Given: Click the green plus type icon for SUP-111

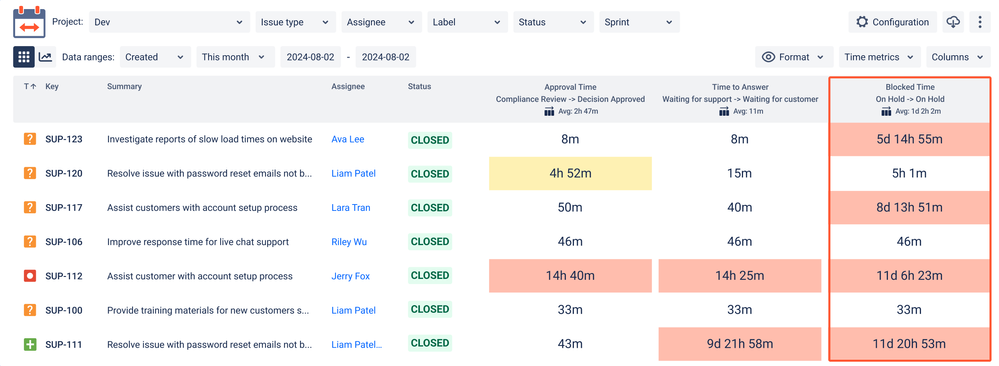Looking at the screenshot, I should [x=29, y=344].
